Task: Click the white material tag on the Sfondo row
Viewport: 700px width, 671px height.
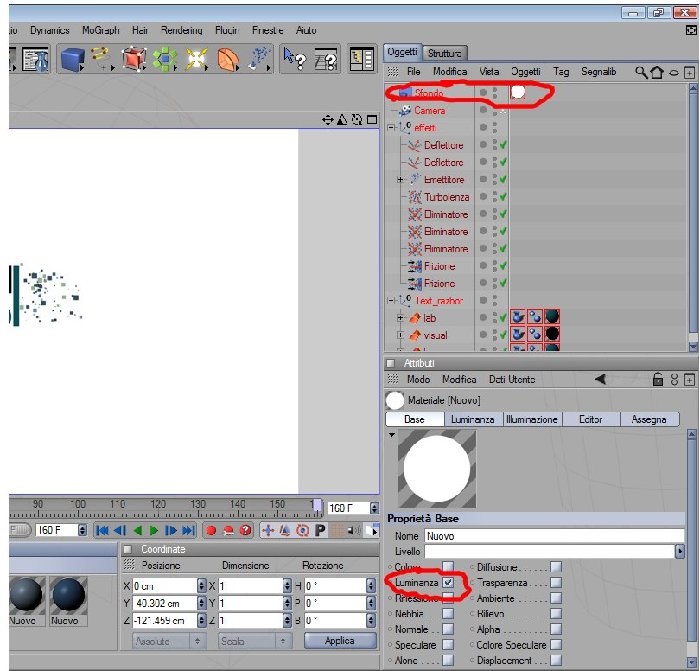Action: [518, 92]
